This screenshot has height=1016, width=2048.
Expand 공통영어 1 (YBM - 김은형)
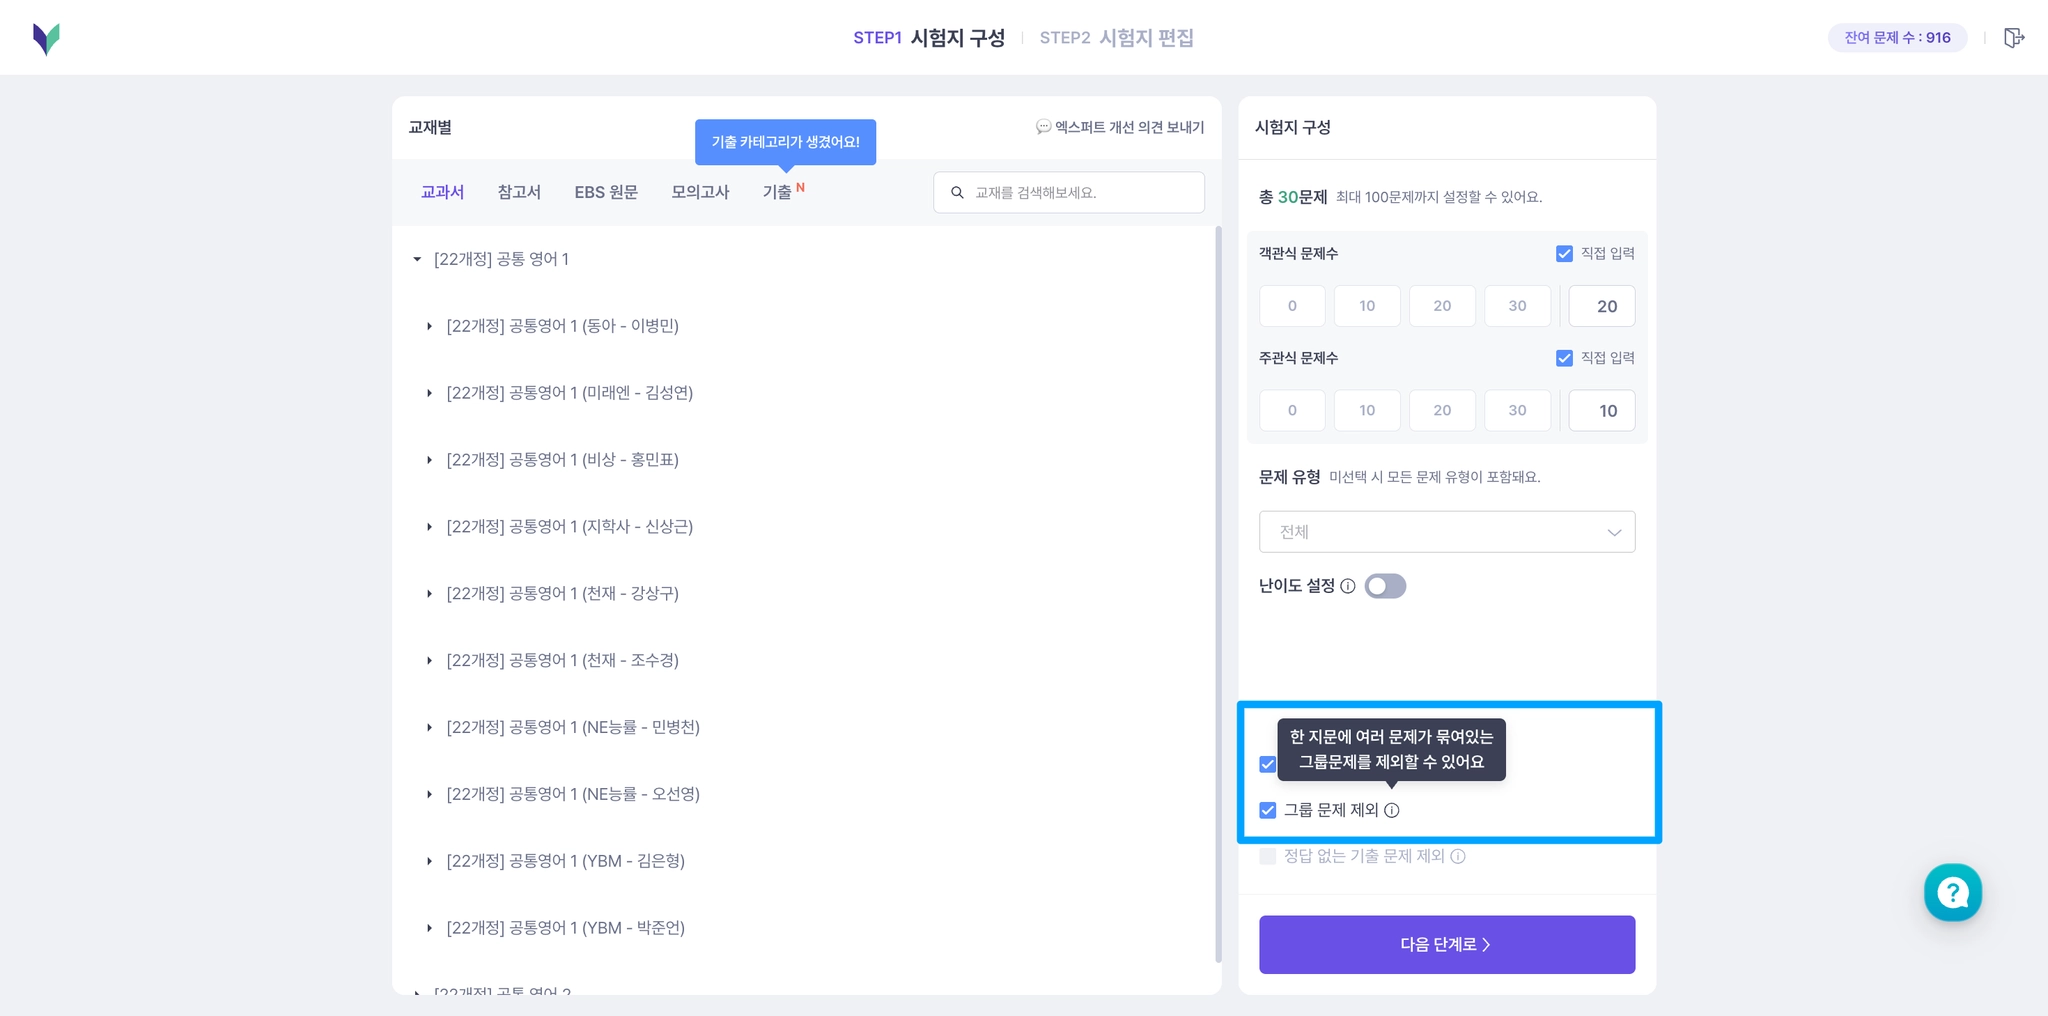coord(429,861)
